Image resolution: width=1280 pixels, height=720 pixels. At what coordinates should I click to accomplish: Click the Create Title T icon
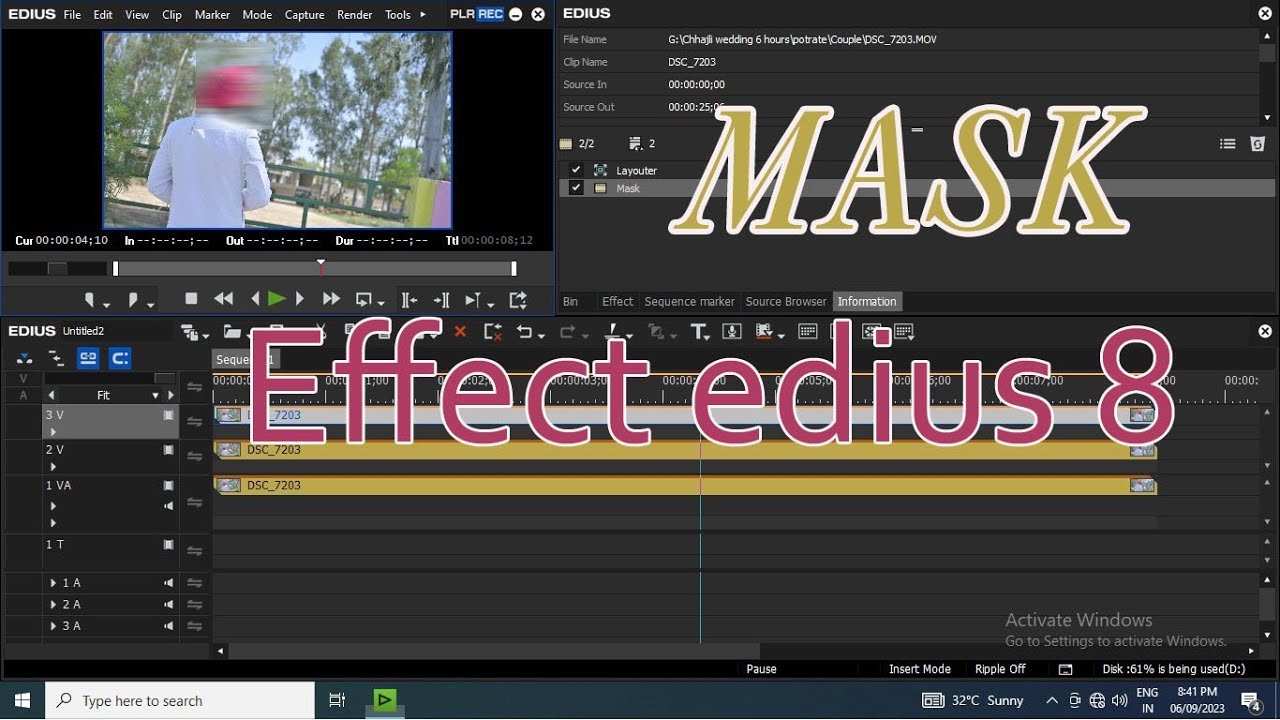click(x=698, y=331)
